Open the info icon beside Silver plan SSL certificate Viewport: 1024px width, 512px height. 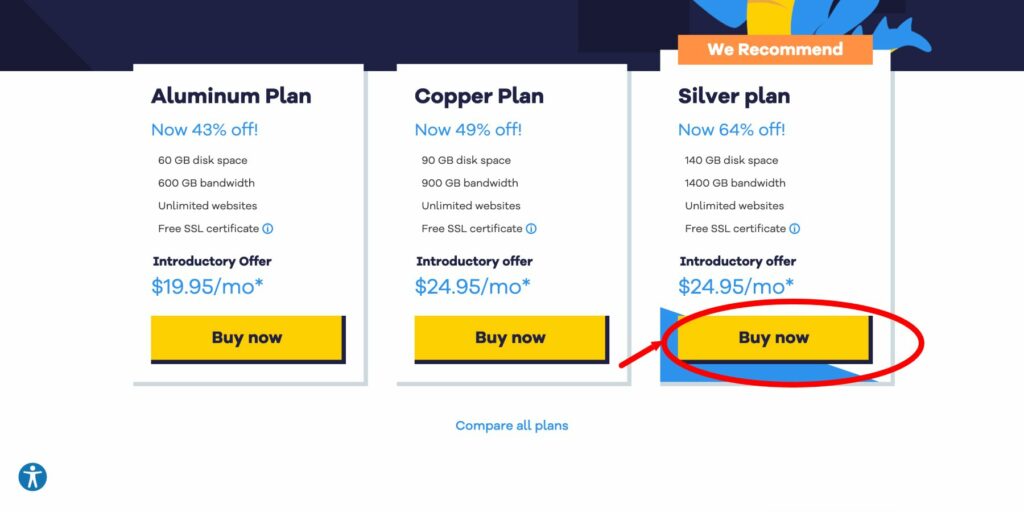tap(794, 229)
